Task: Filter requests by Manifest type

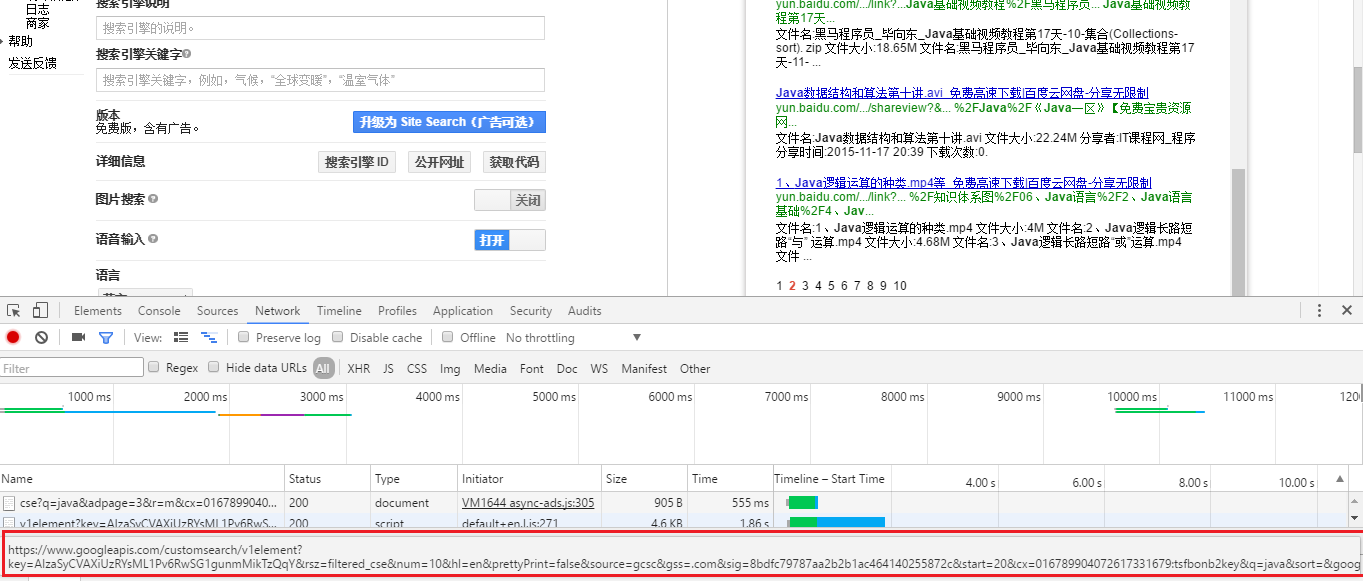Action: 644,368
